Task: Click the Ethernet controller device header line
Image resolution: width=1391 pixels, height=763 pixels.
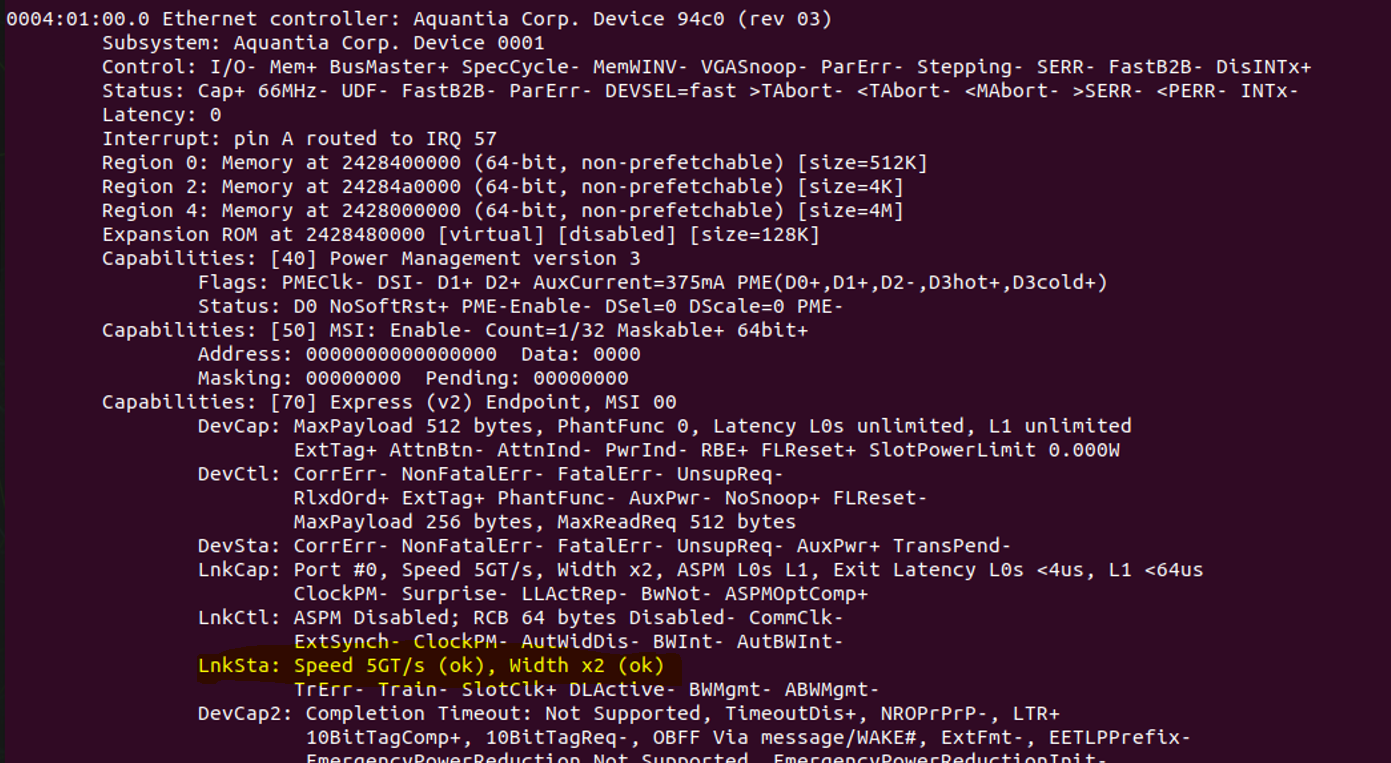Action: (420, 19)
